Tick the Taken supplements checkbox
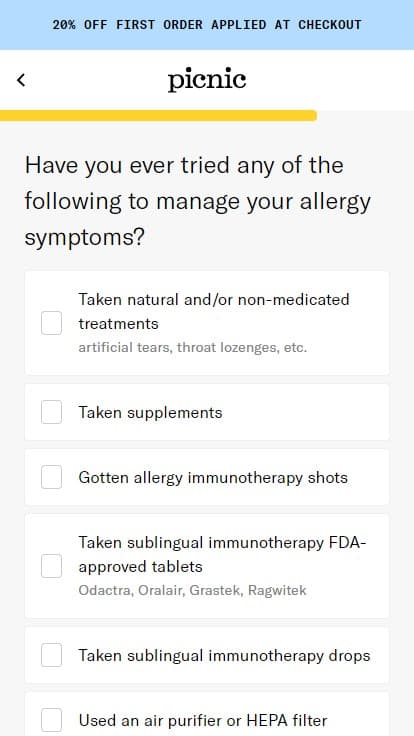The width and height of the screenshot is (414, 736). pyautogui.click(x=51, y=412)
